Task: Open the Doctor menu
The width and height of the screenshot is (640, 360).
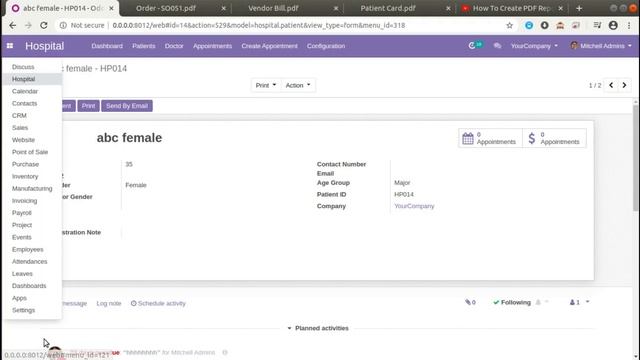Action: tap(174, 46)
